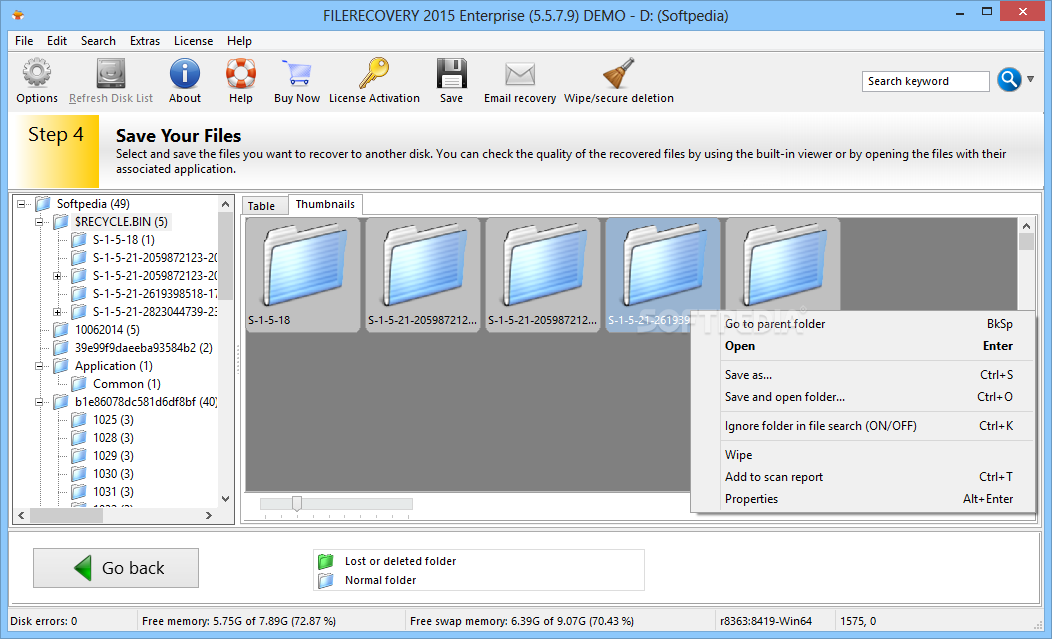This screenshot has height=639, width=1052.
Task: Expand the second S-1-5-21-2059872123 tree folder
Action: (58, 276)
